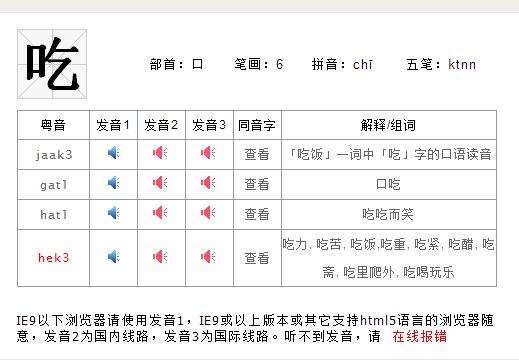519x360 pixels.
Task: Click the 粤音 column header
Action: [x=53, y=125]
